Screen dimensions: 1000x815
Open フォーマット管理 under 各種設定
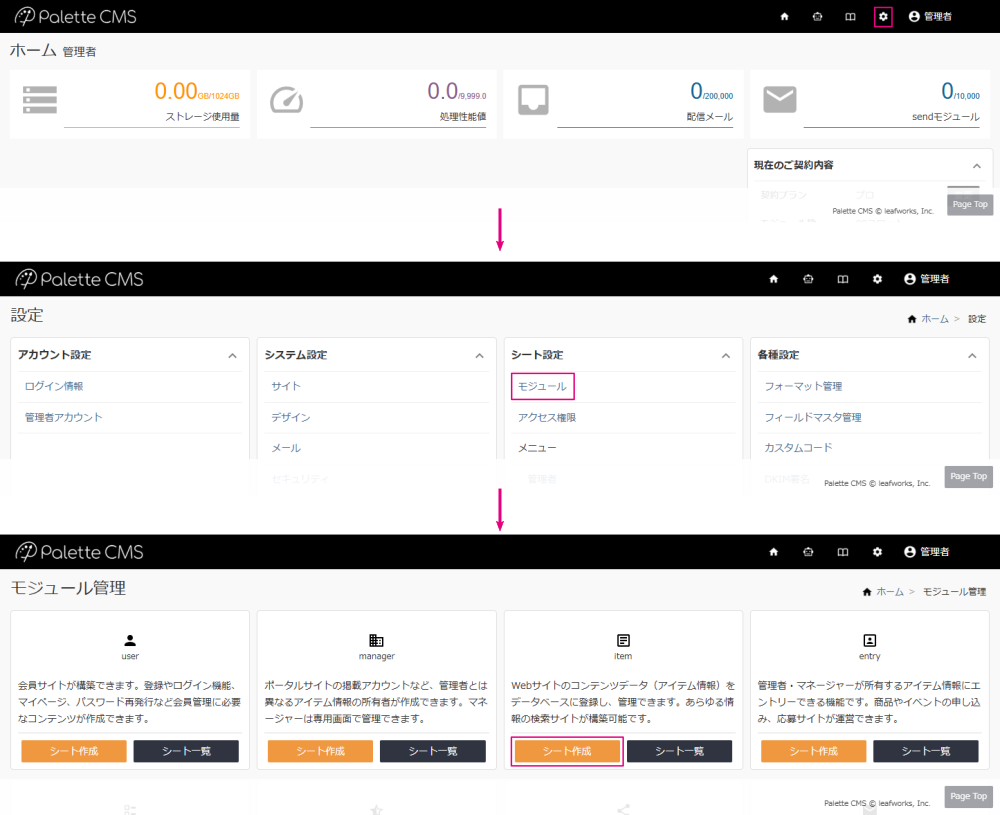coord(803,386)
